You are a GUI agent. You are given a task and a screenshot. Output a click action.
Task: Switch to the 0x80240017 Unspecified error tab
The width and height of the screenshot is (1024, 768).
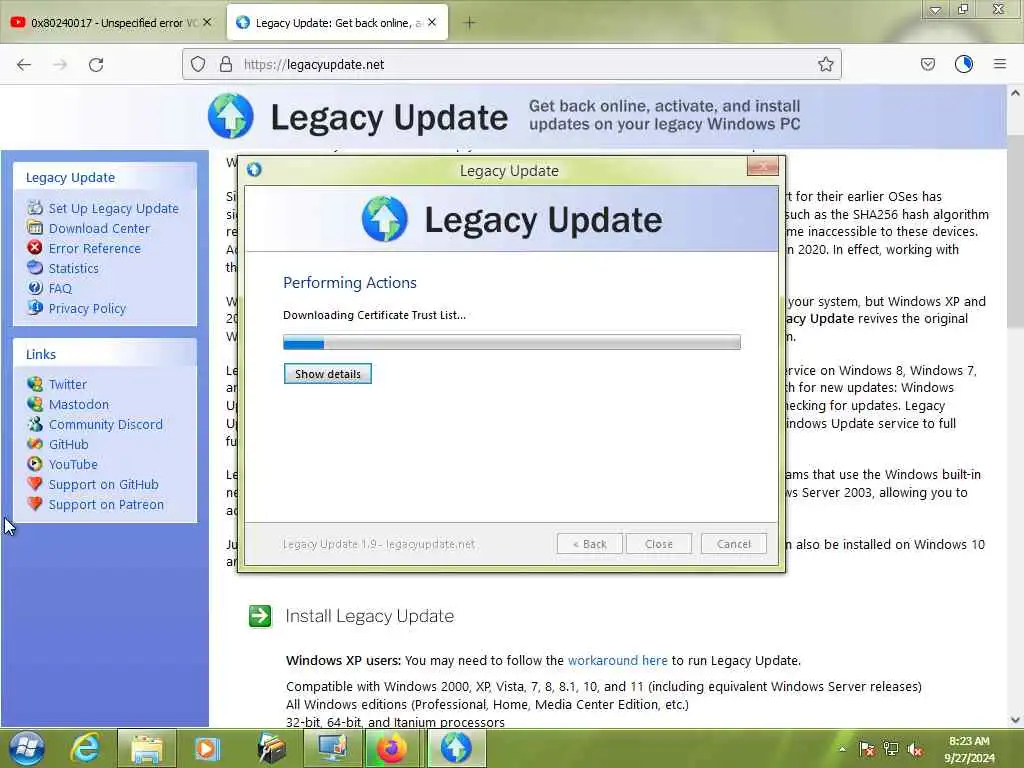tap(112, 23)
